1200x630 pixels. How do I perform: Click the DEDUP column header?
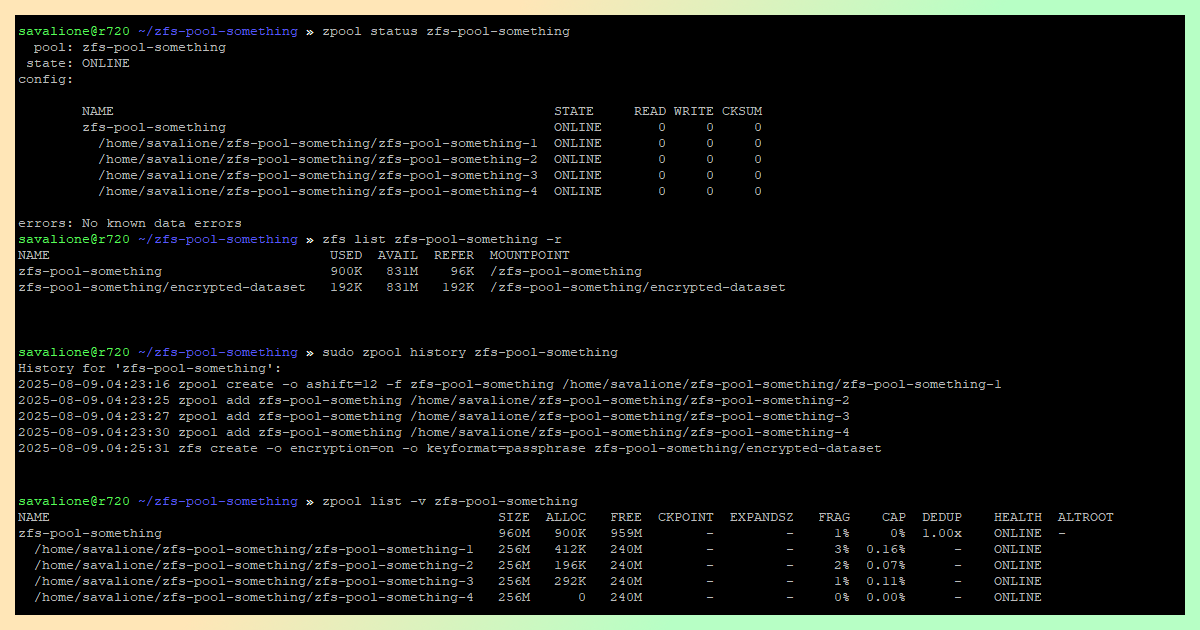pos(942,517)
